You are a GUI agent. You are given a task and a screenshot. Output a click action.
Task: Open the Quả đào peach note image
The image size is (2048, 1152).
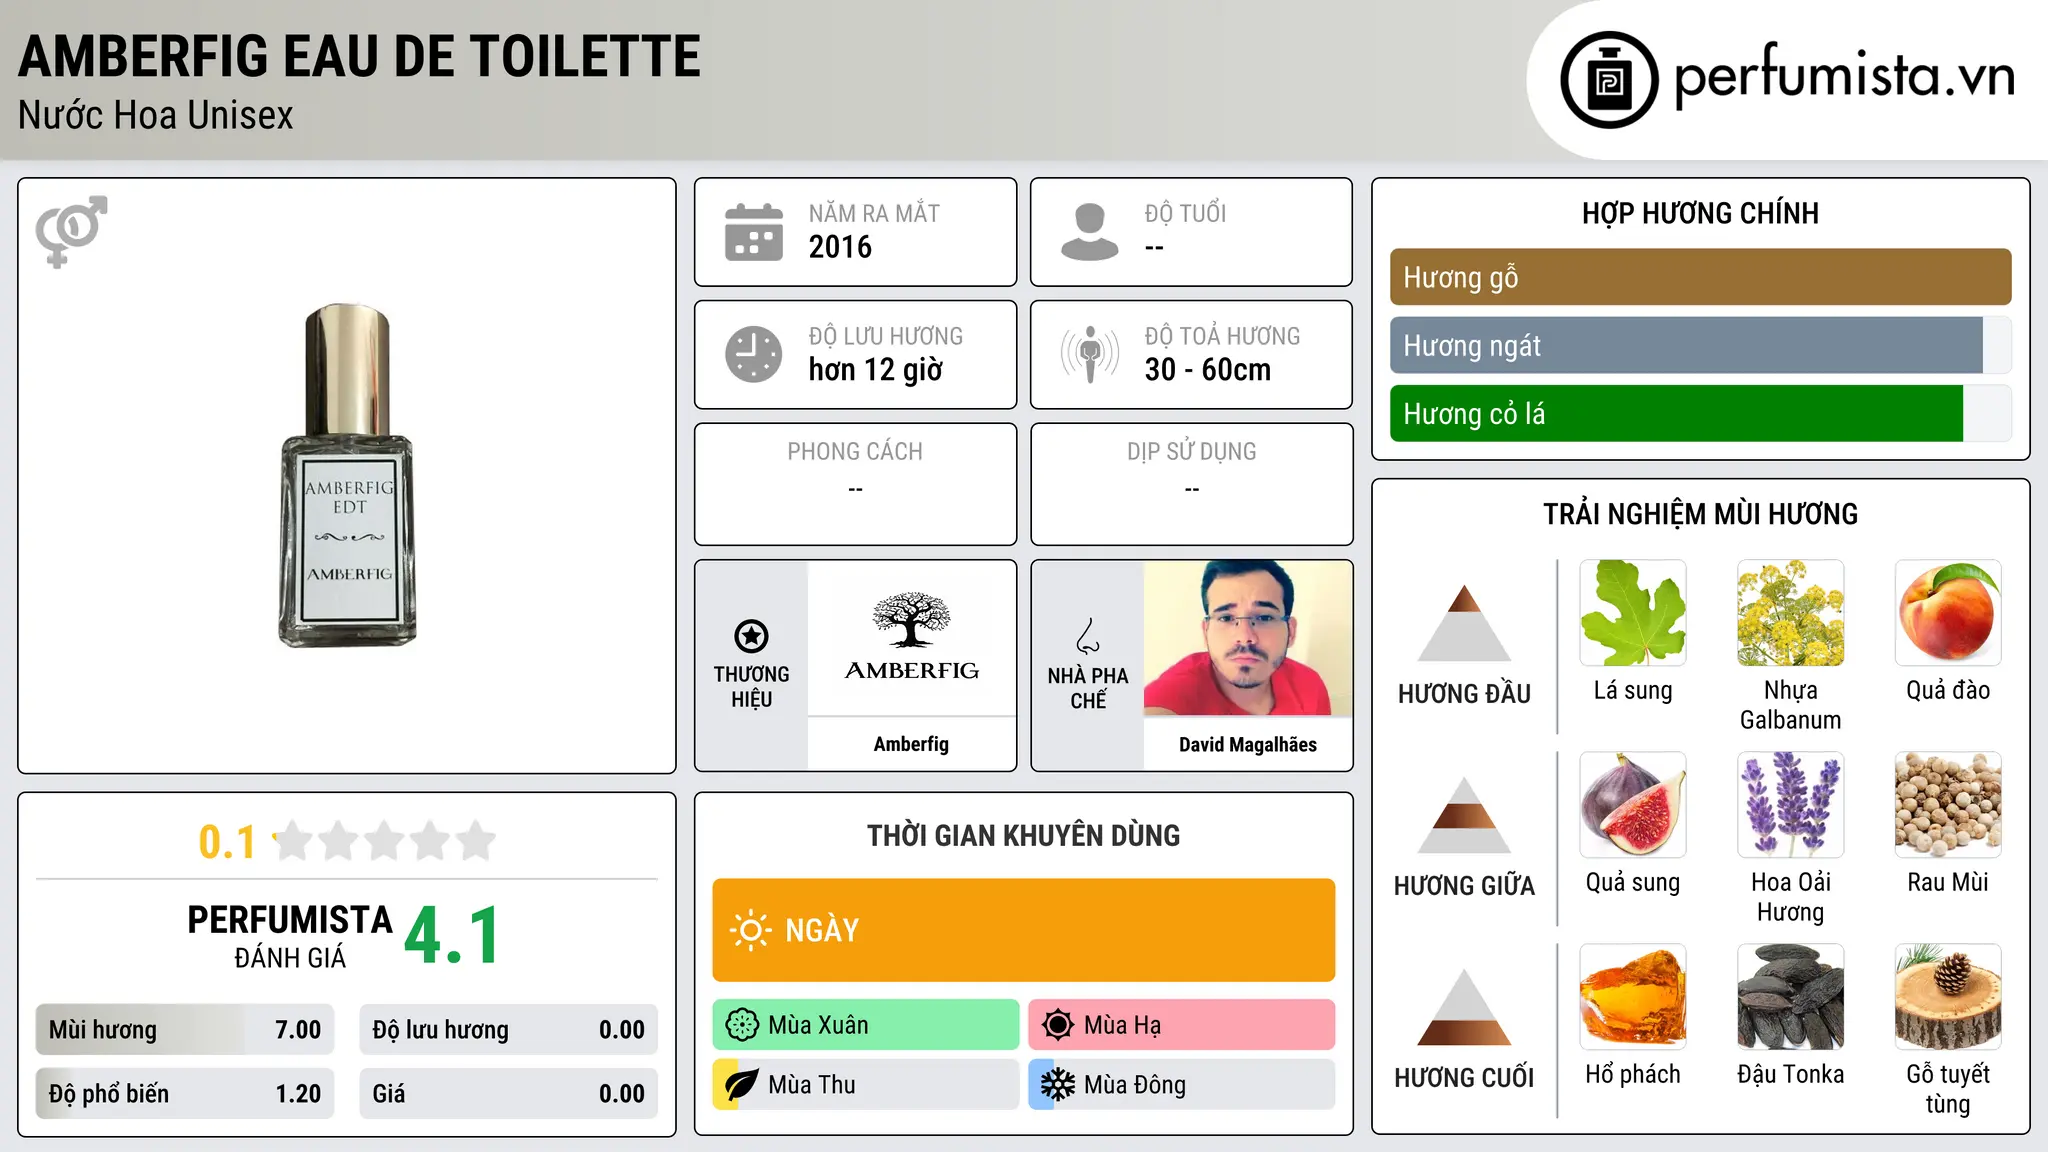(1948, 613)
